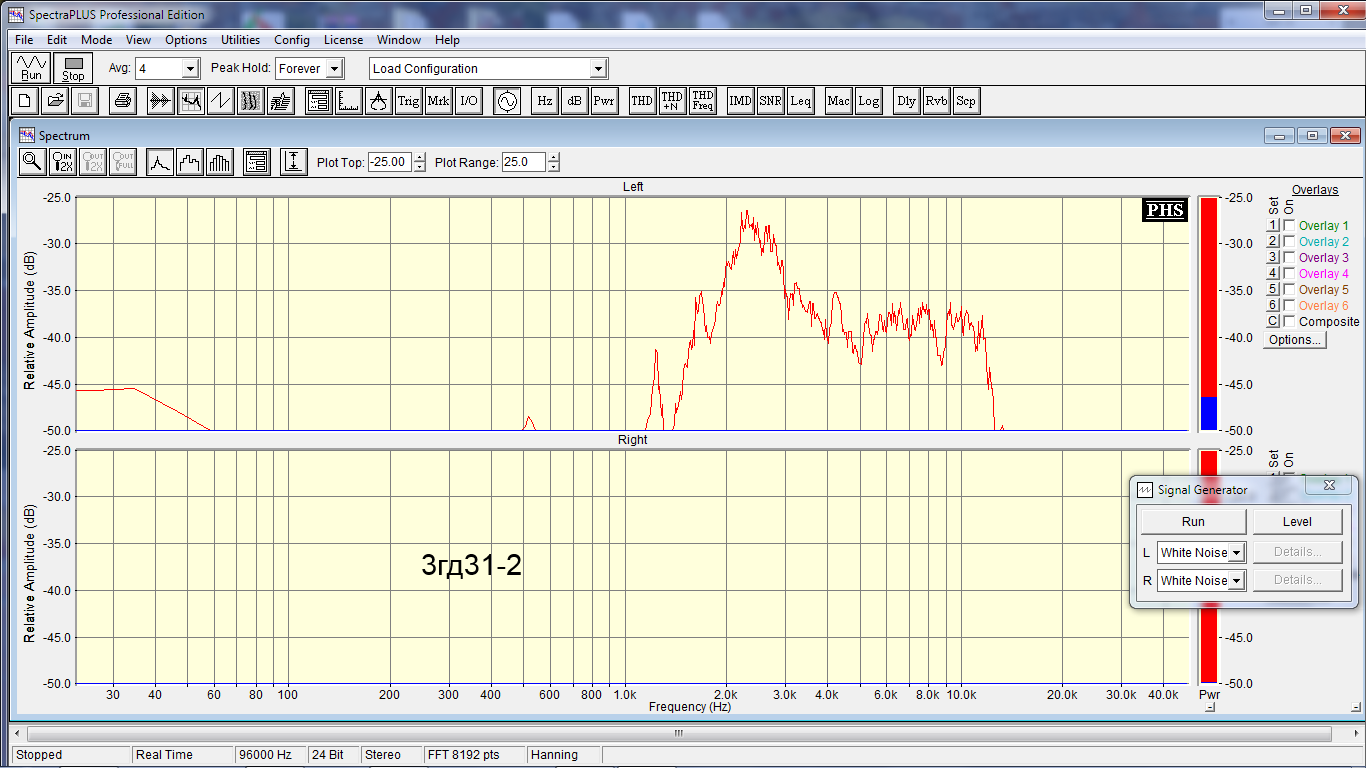
Task: Click the PHS button on Left plot
Action: tap(1165, 210)
